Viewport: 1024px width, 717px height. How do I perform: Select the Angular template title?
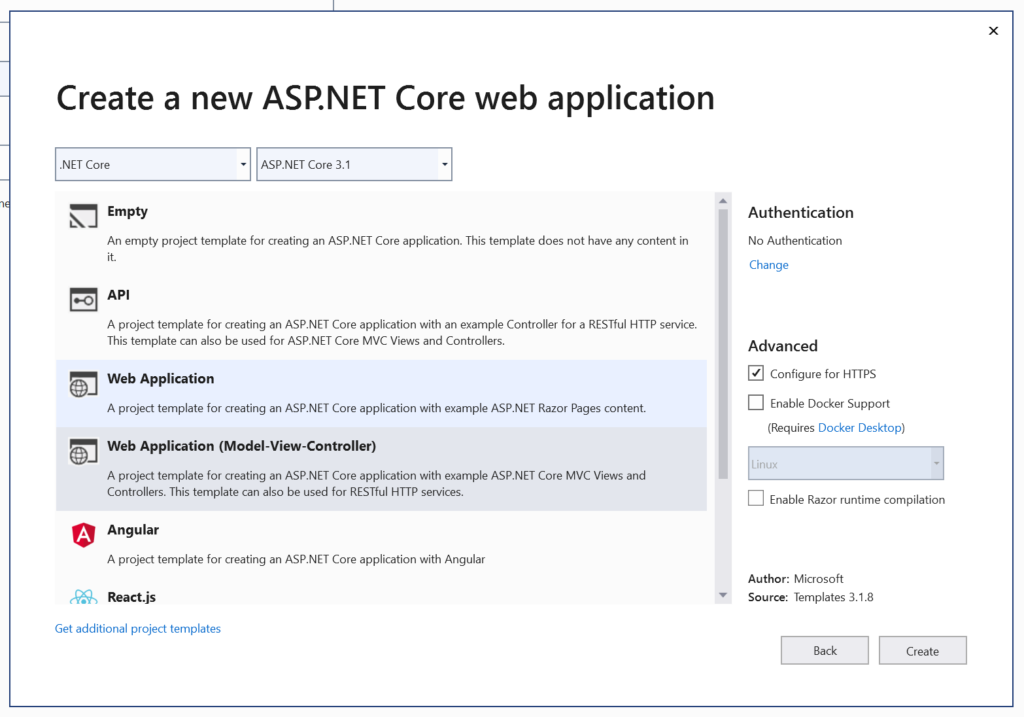[x=133, y=530]
